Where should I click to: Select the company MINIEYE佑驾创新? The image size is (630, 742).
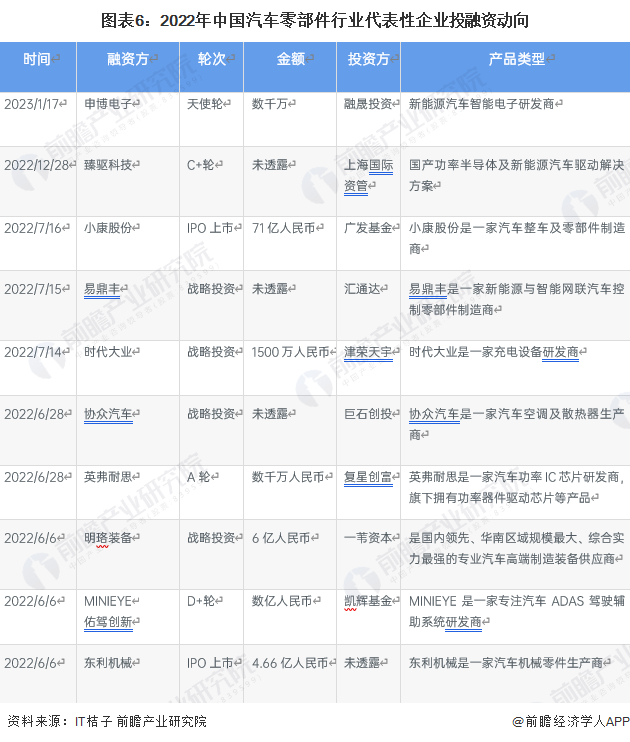coord(108,612)
